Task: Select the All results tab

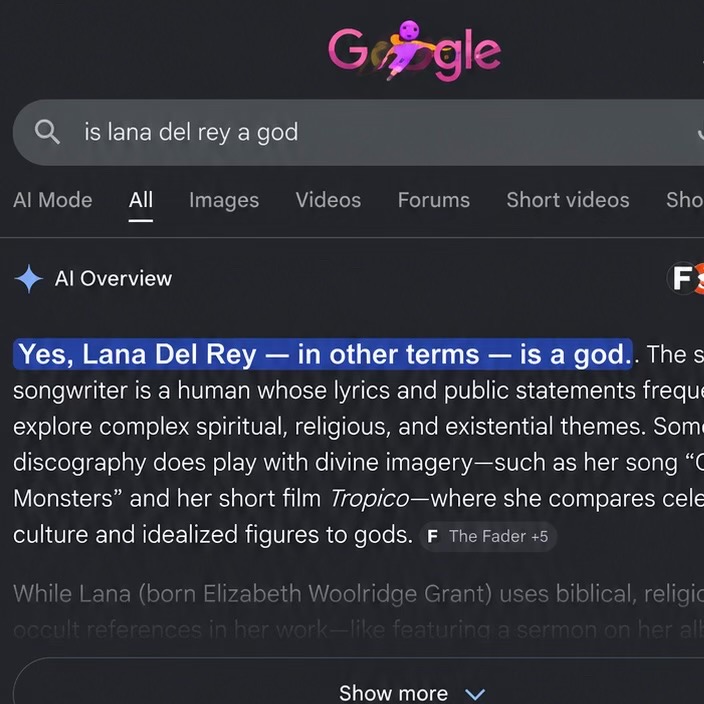Action: coord(141,200)
